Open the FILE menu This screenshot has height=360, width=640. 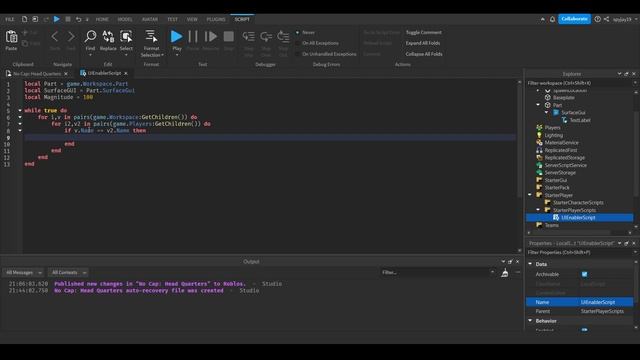pyautogui.click(x=10, y=19)
